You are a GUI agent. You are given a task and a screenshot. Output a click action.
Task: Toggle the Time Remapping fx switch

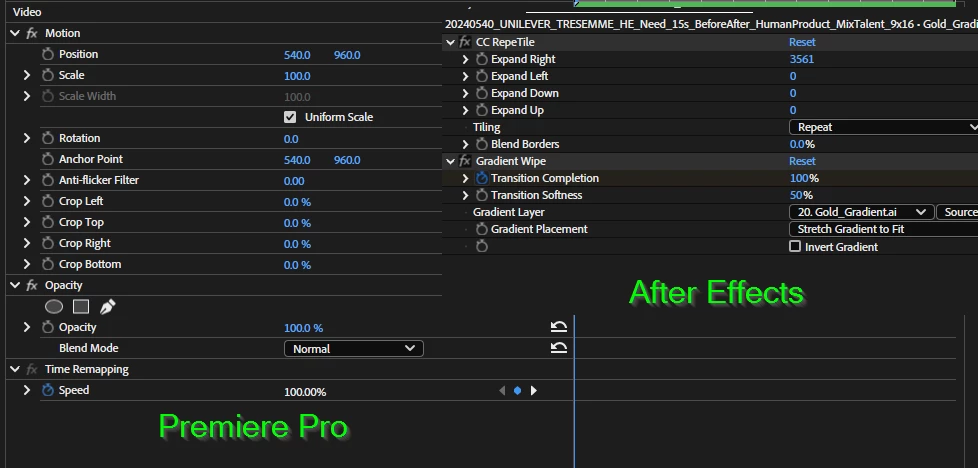coord(32,369)
